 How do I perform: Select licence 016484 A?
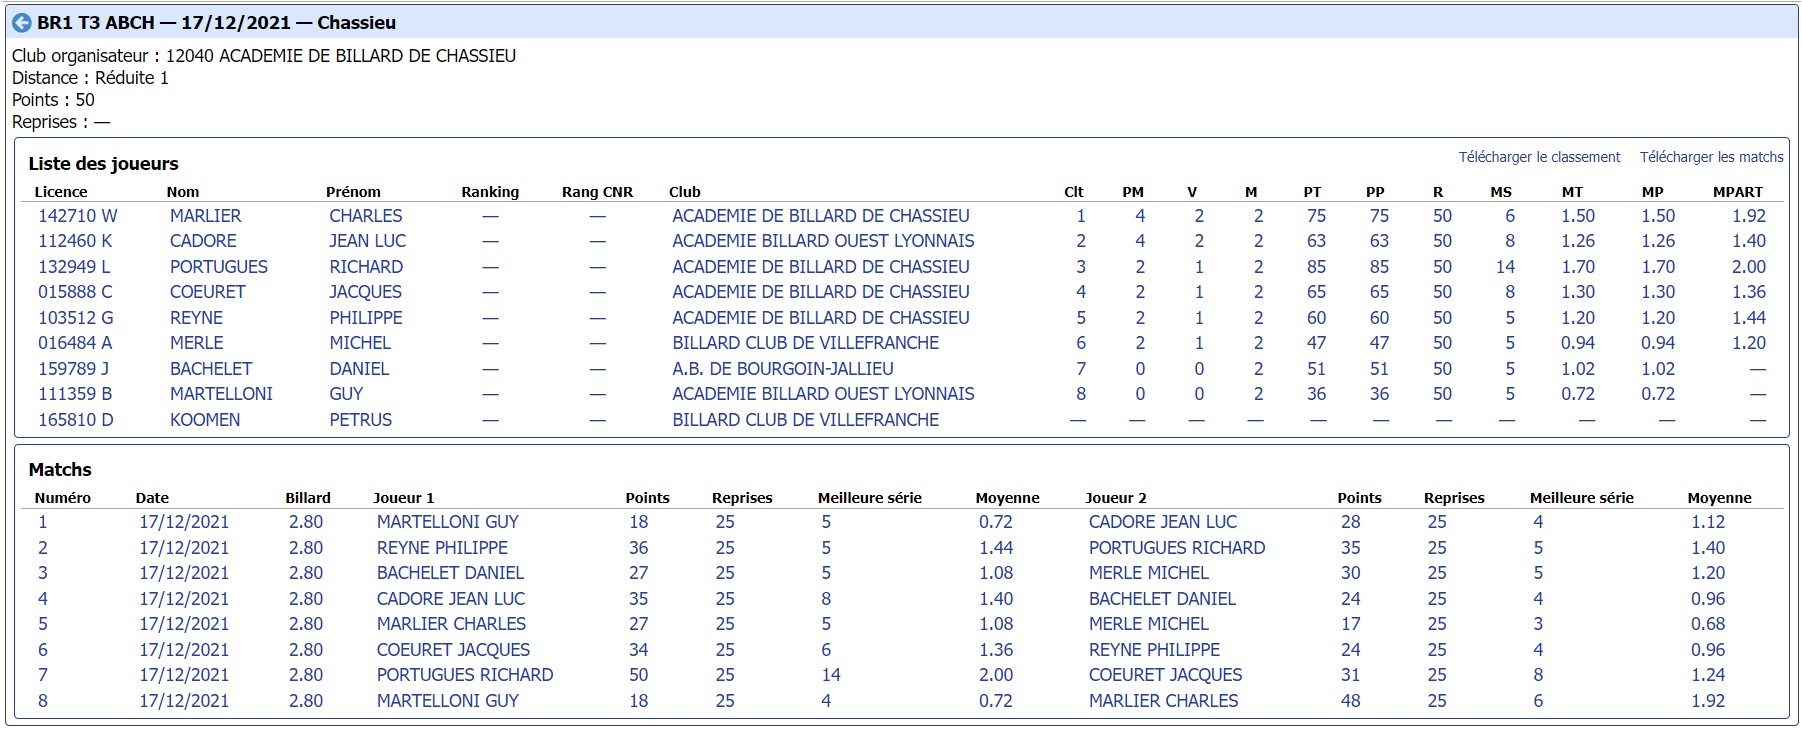[x=75, y=343]
